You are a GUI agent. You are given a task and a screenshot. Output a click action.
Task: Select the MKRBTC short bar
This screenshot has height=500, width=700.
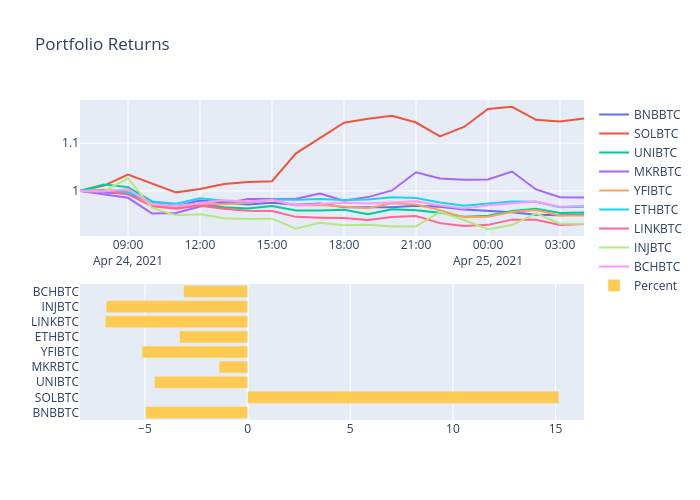tap(233, 367)
